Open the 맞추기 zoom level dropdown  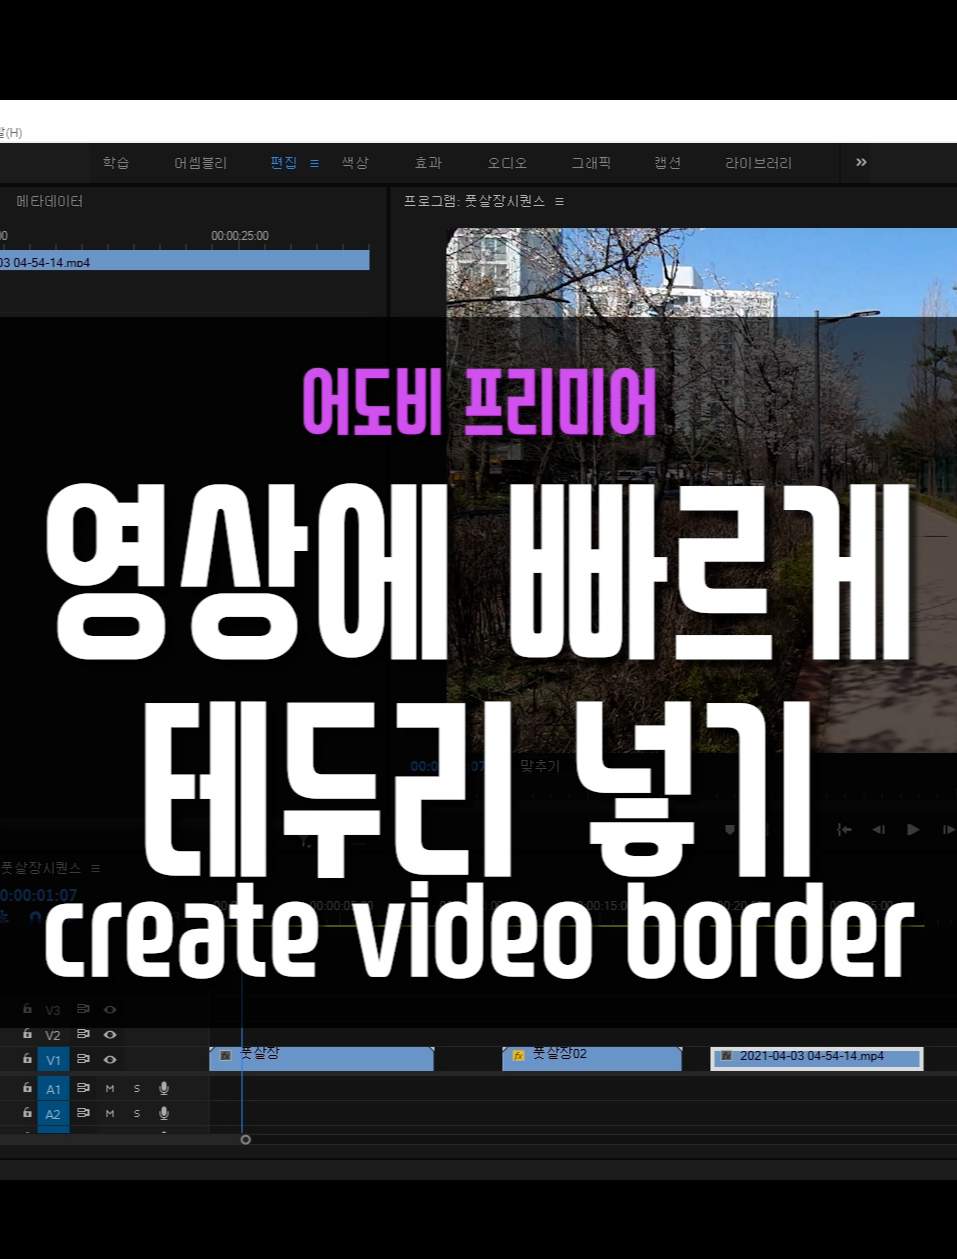(540, 766)
